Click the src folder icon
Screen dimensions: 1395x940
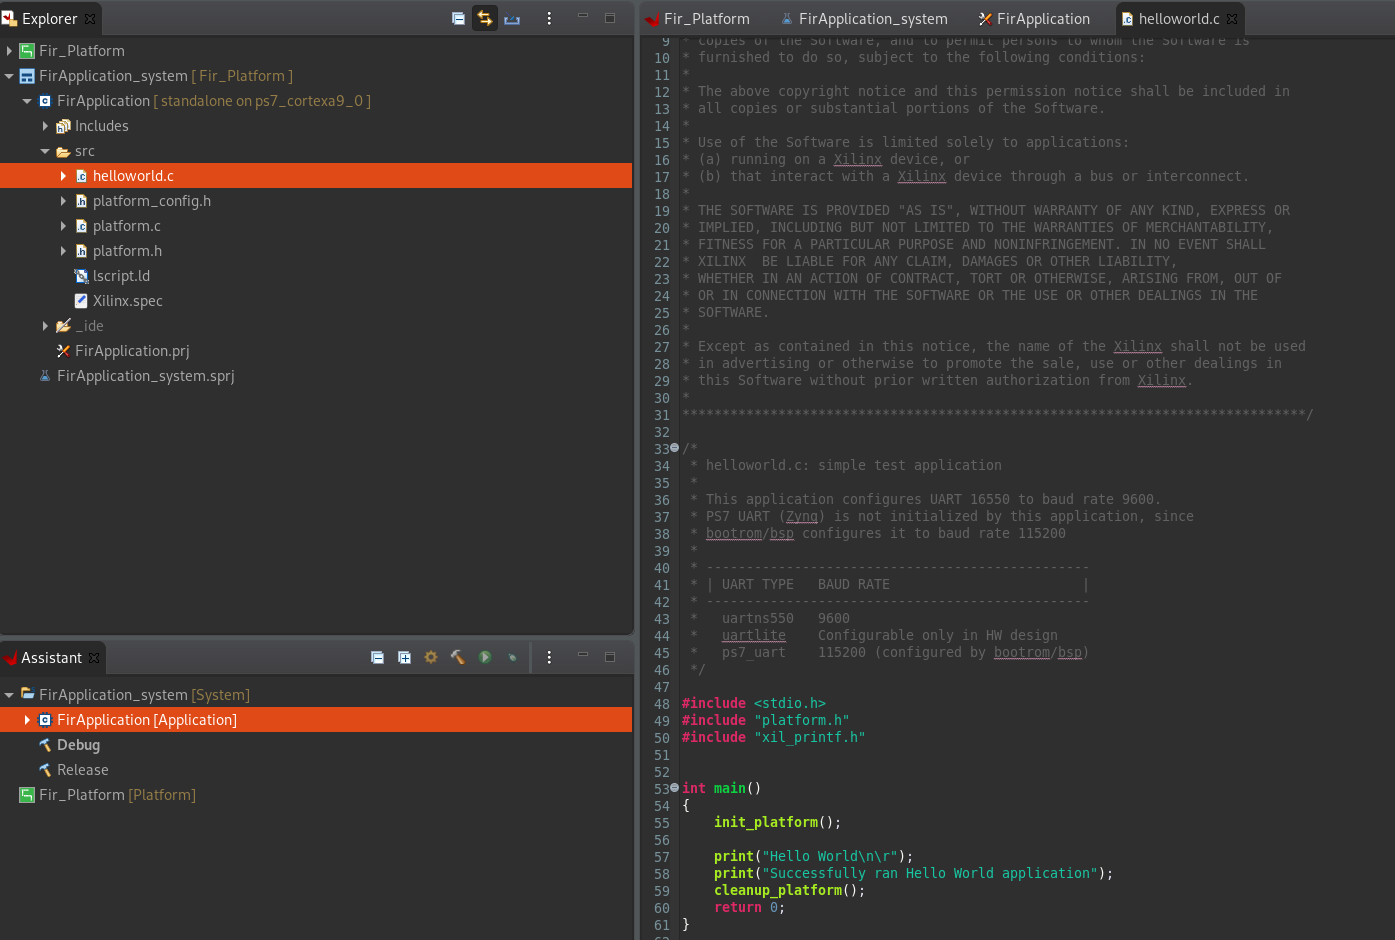tap(63, 151)
